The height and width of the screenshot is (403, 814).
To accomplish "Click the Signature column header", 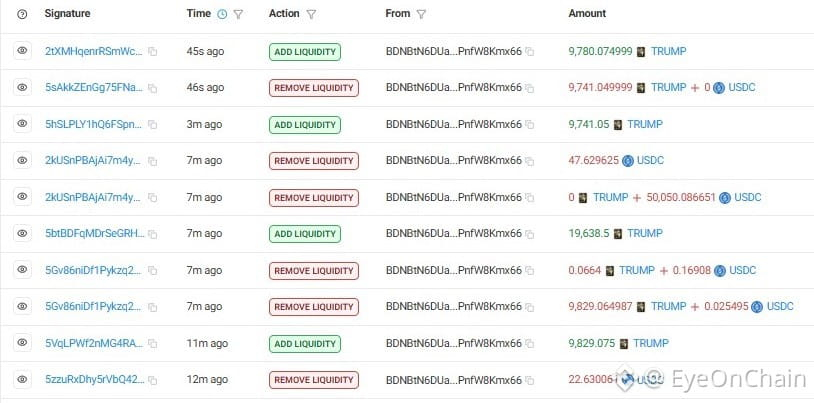I will coord(67,14).
